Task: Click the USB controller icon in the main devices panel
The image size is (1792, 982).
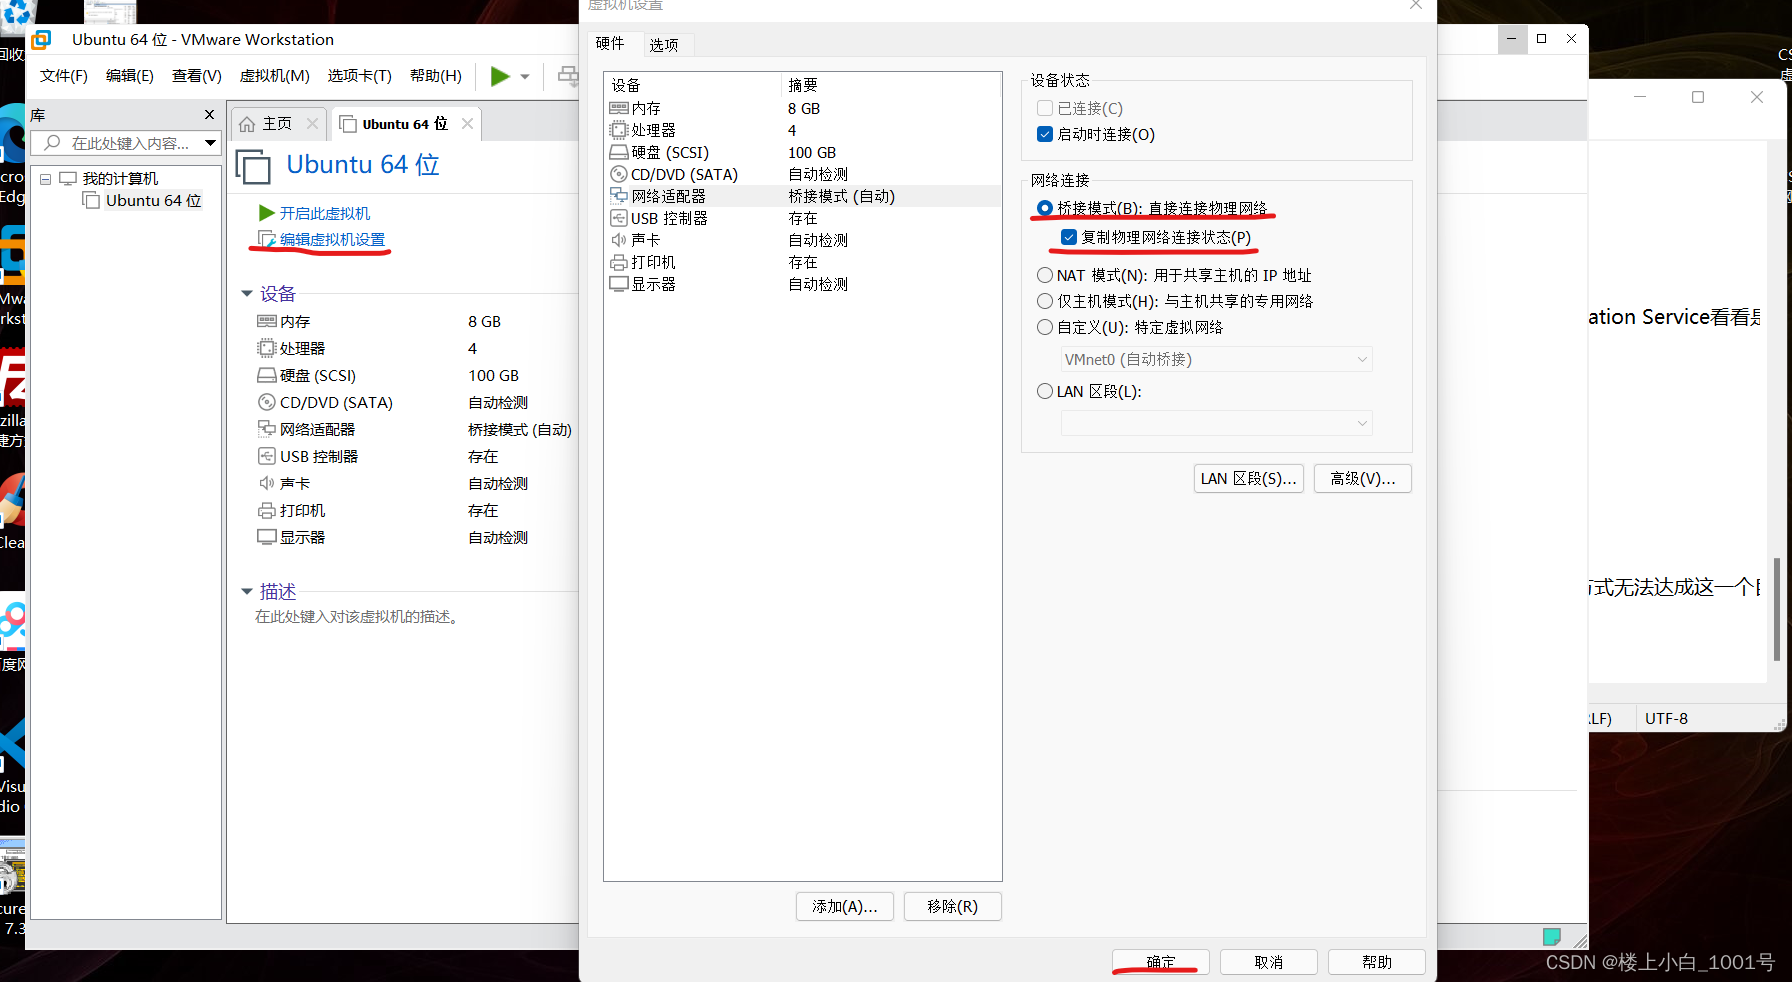Action: [x=267, y=456]
